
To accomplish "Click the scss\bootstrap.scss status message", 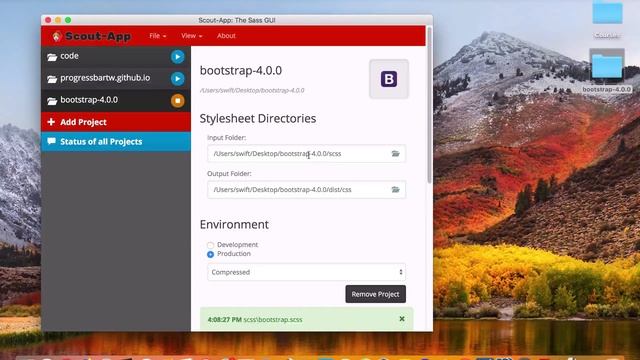I will coord(273,320).
